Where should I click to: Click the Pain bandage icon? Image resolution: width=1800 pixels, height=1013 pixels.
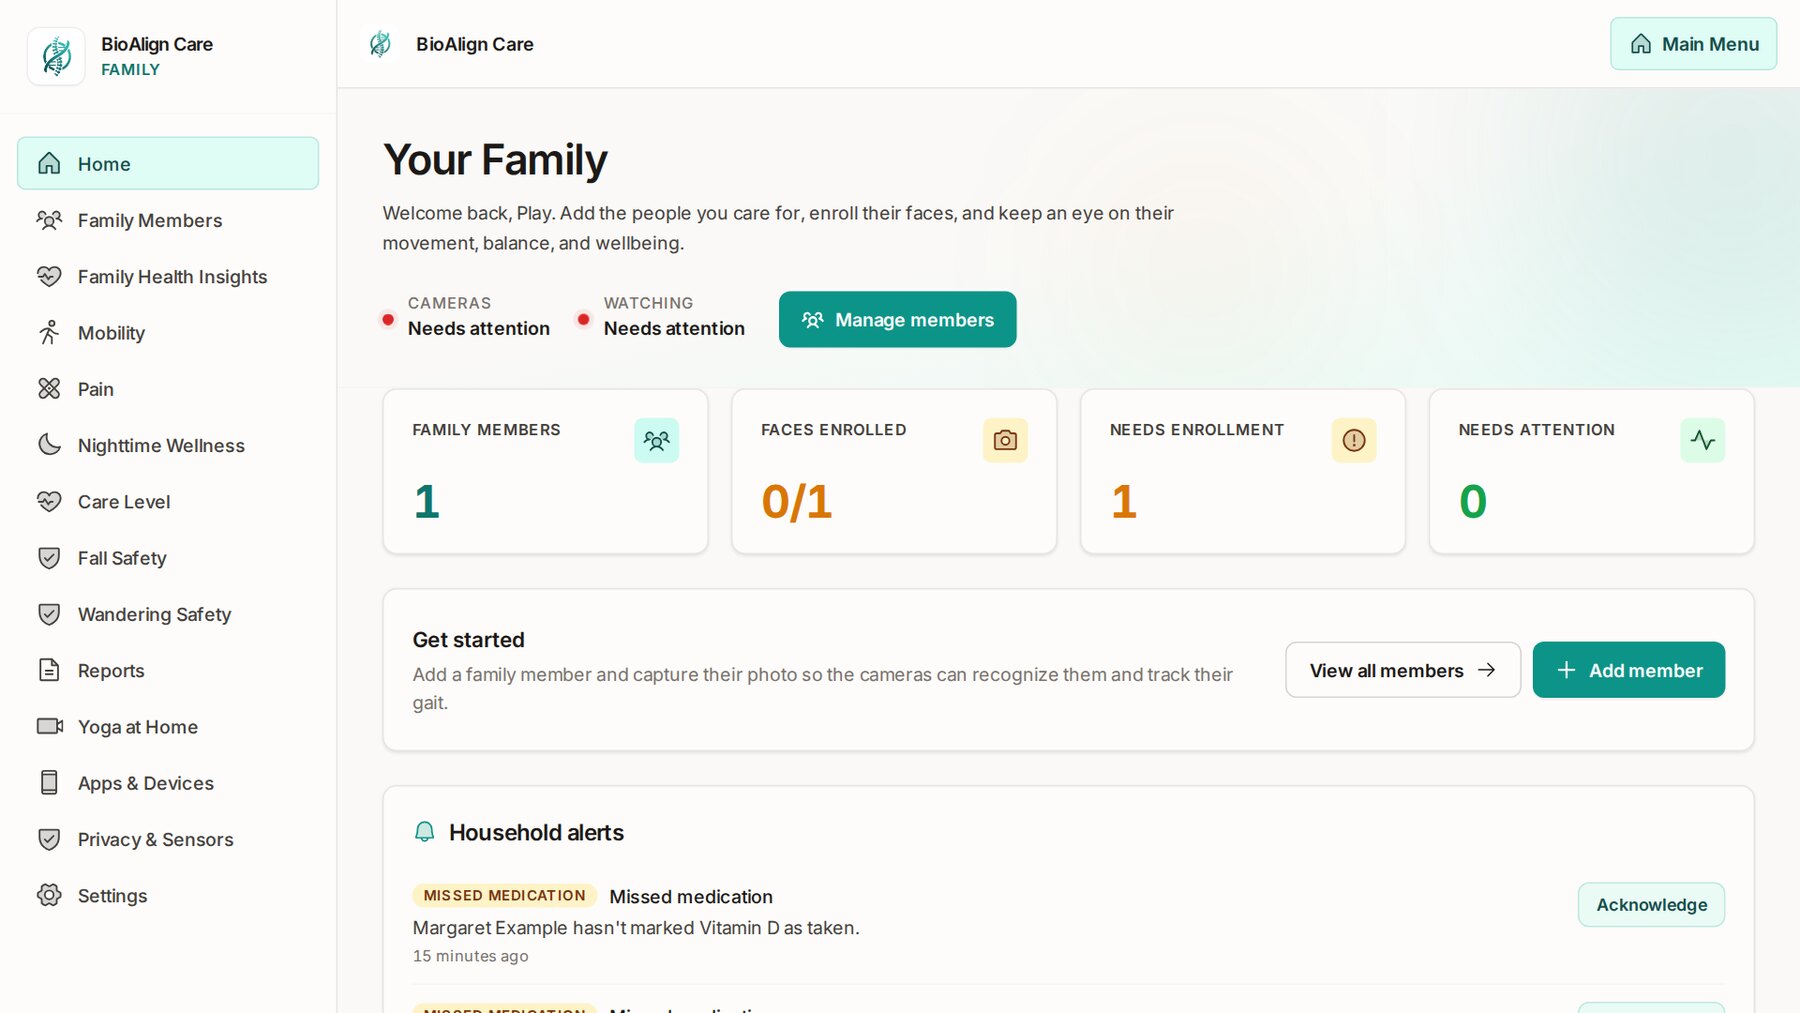coord(49,389)
